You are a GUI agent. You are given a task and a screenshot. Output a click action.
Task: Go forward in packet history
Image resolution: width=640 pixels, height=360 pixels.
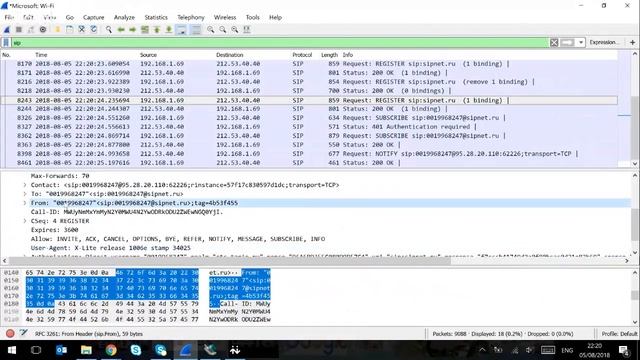(x=133, y=29)
